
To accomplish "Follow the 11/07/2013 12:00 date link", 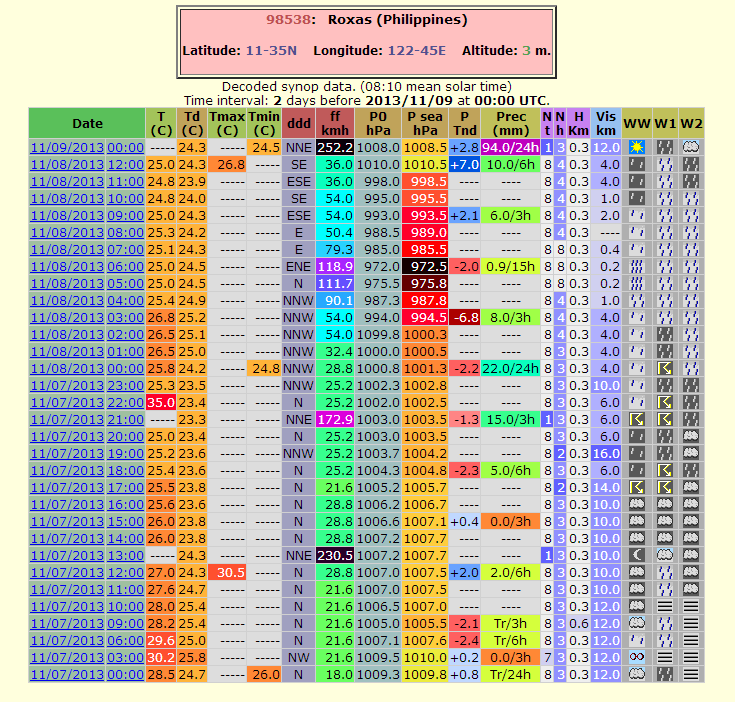I will point(87,572).
